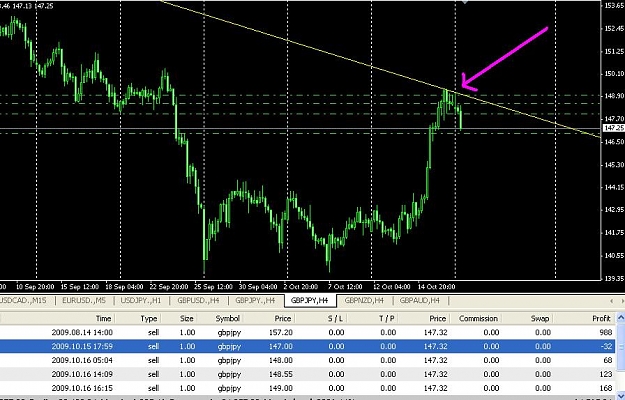Click the trade list scrollbar up arrow

(x=621, y=318)
